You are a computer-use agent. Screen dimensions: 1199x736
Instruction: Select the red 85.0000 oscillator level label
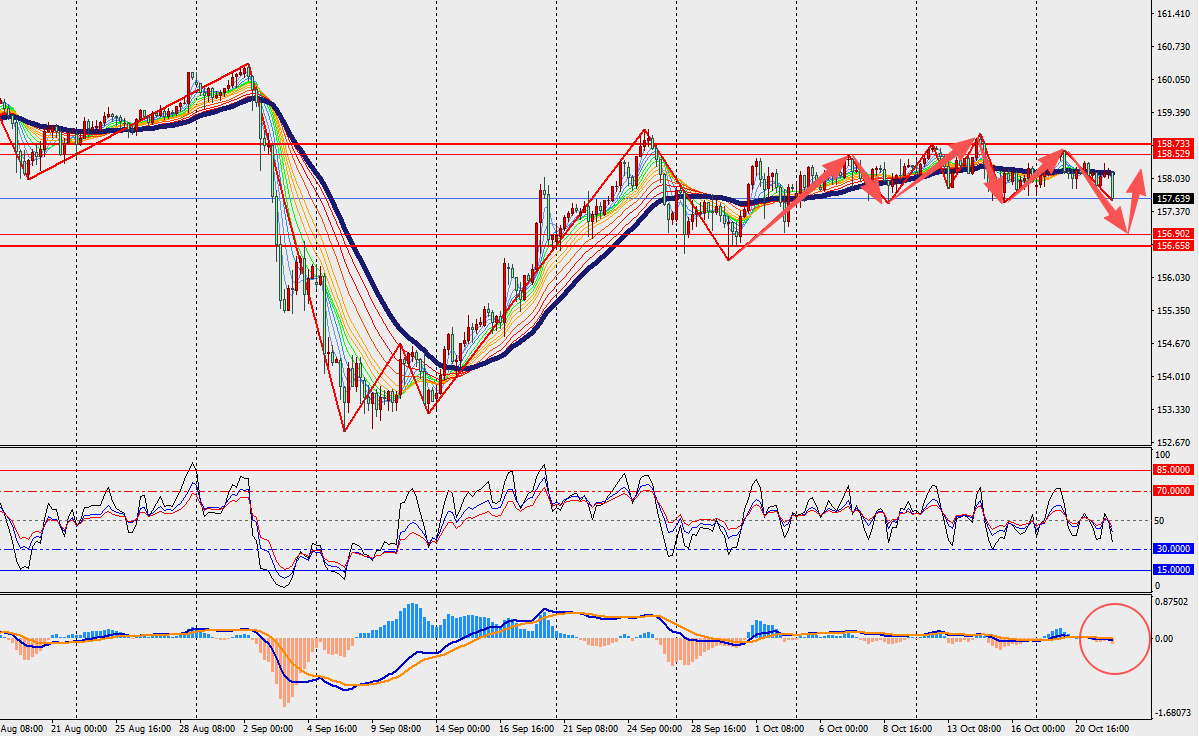(1173, 470)
